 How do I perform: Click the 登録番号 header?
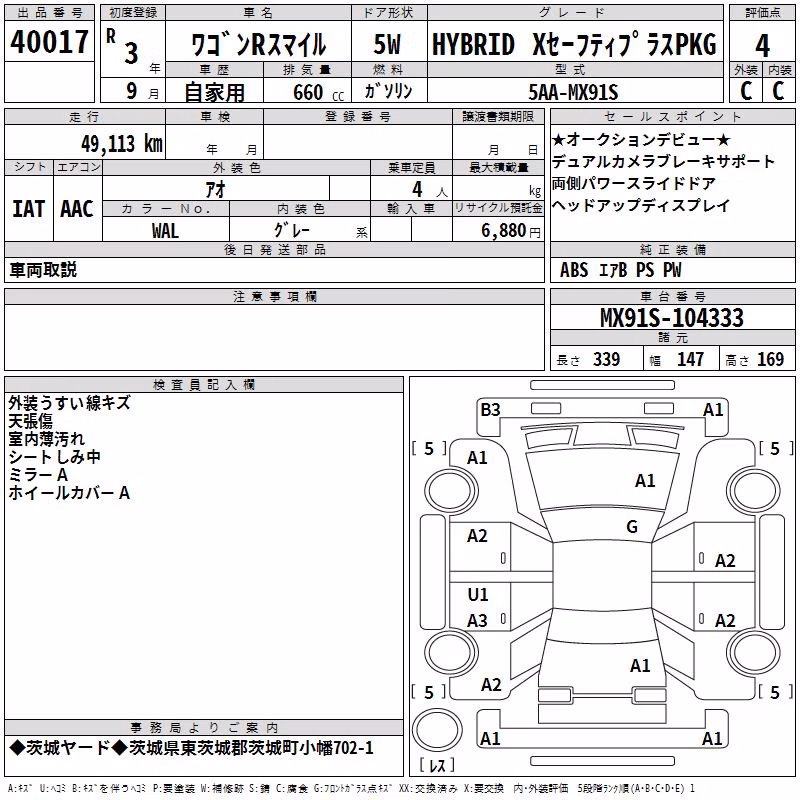pos(358,117)
